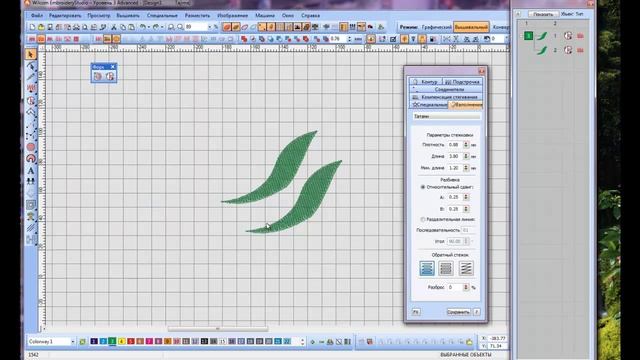Click the Сохранить button

point(458,312)
